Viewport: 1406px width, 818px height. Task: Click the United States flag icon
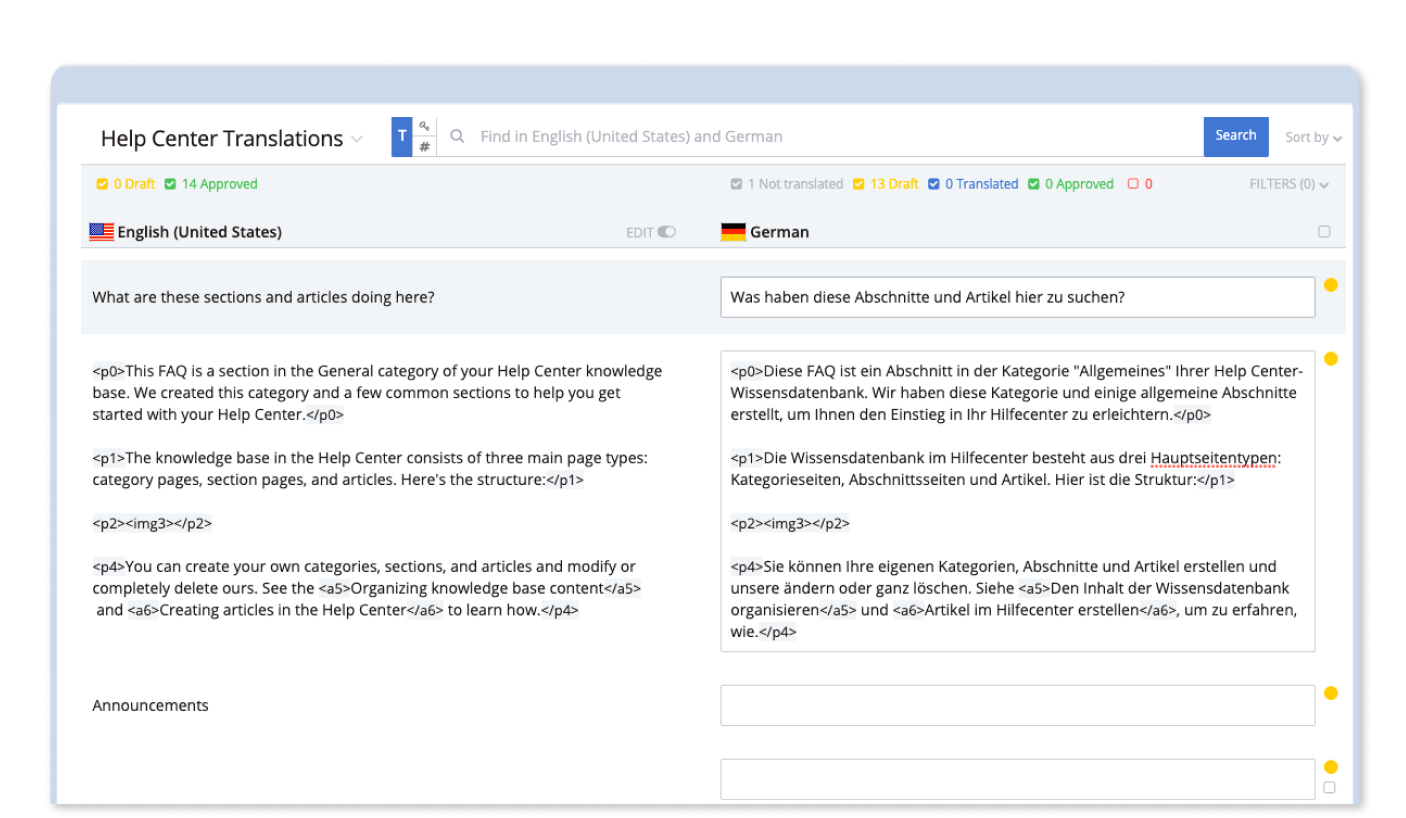[x=101, y=232]
